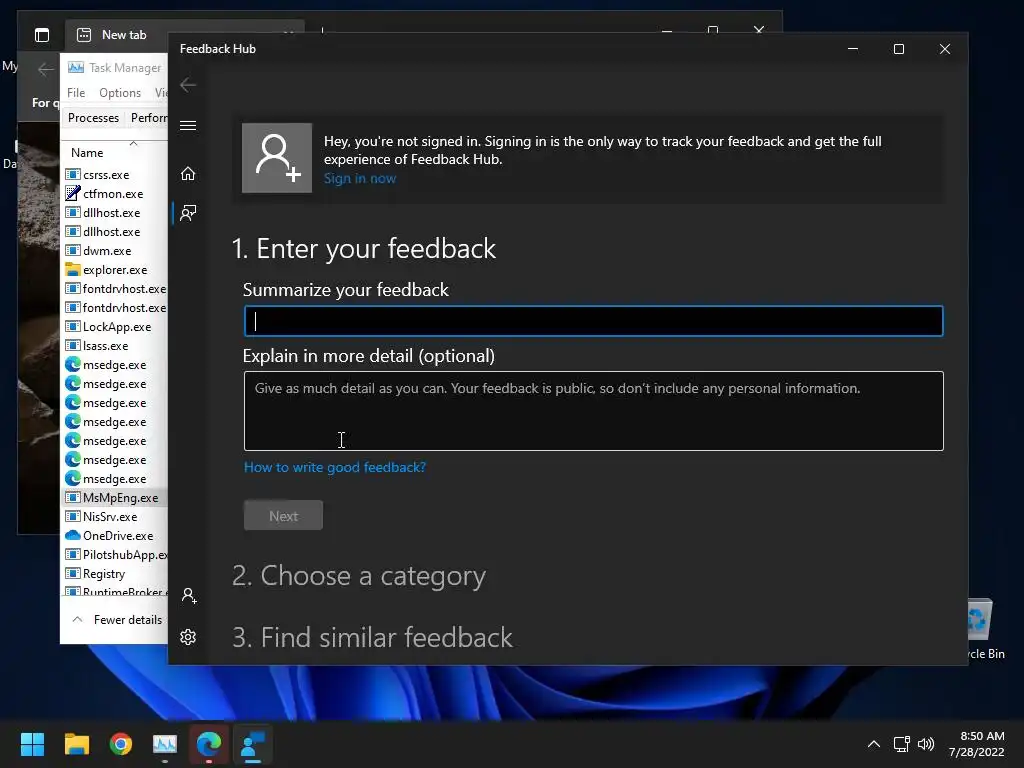
Task: Switch to Task Manager Performance tab
Action: point(149,118)
